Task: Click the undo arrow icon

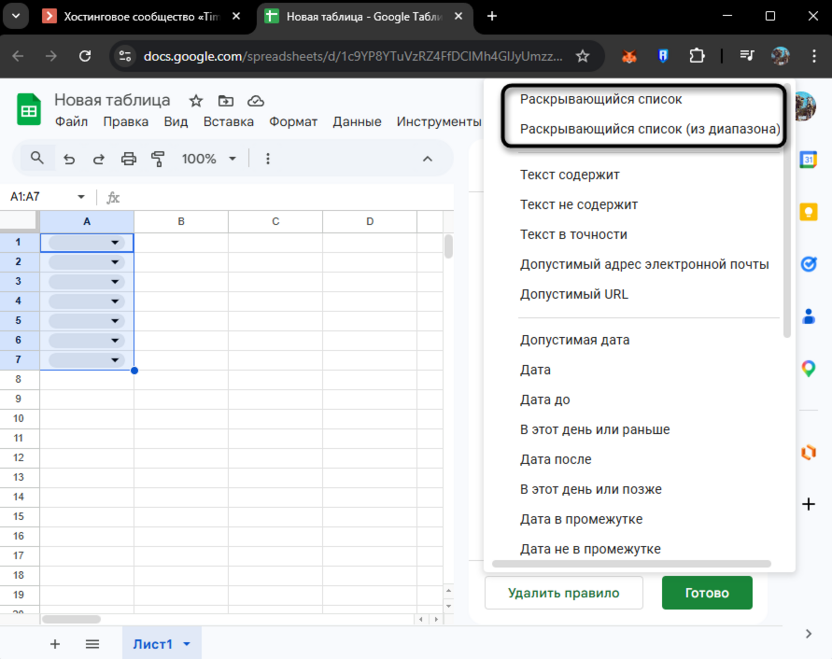Action: pos(69,159)
